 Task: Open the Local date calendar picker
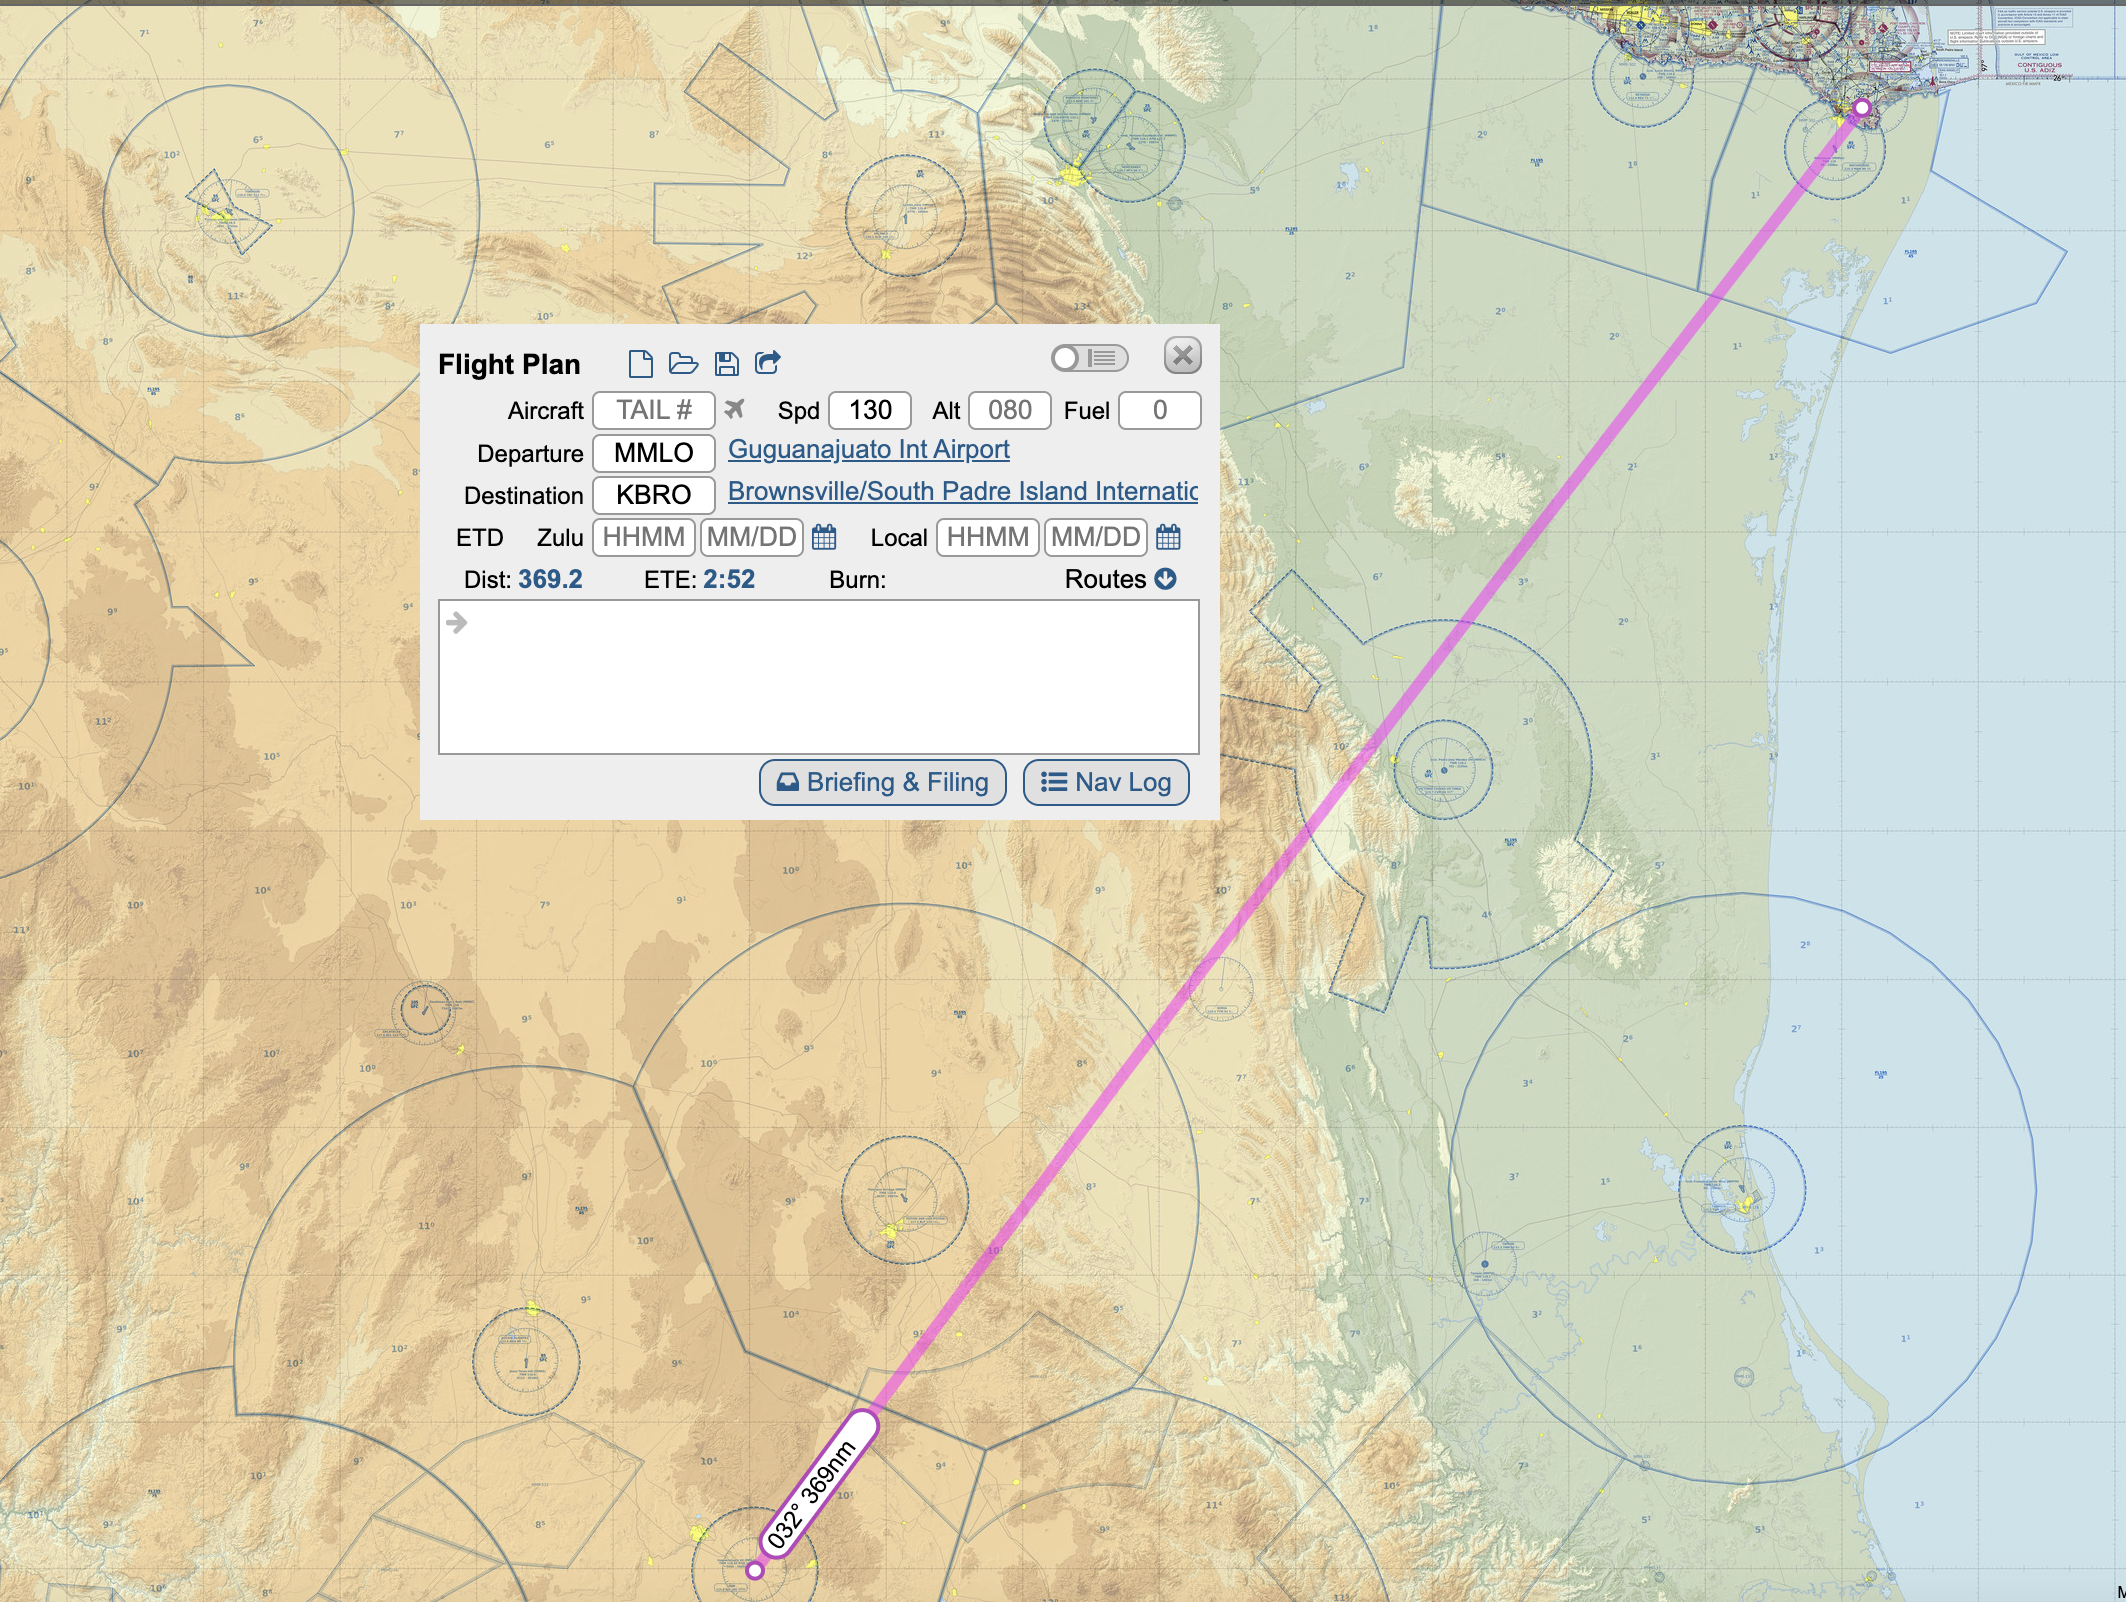(1168, 537)
